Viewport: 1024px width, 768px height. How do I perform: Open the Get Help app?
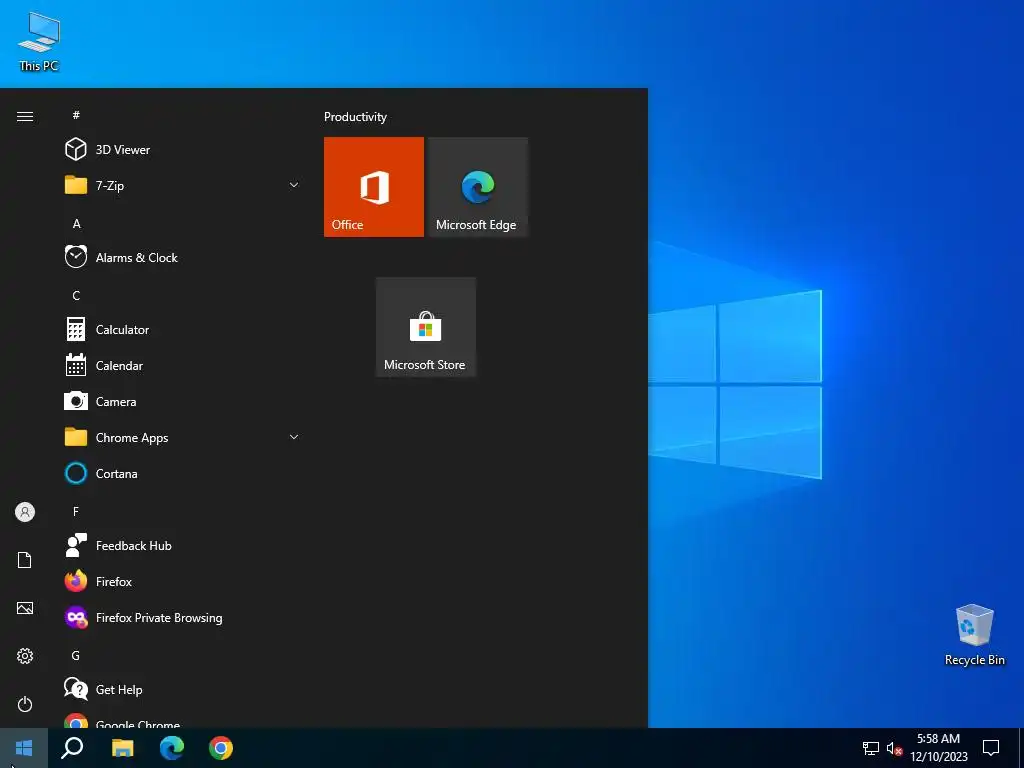tap(181, 689)
